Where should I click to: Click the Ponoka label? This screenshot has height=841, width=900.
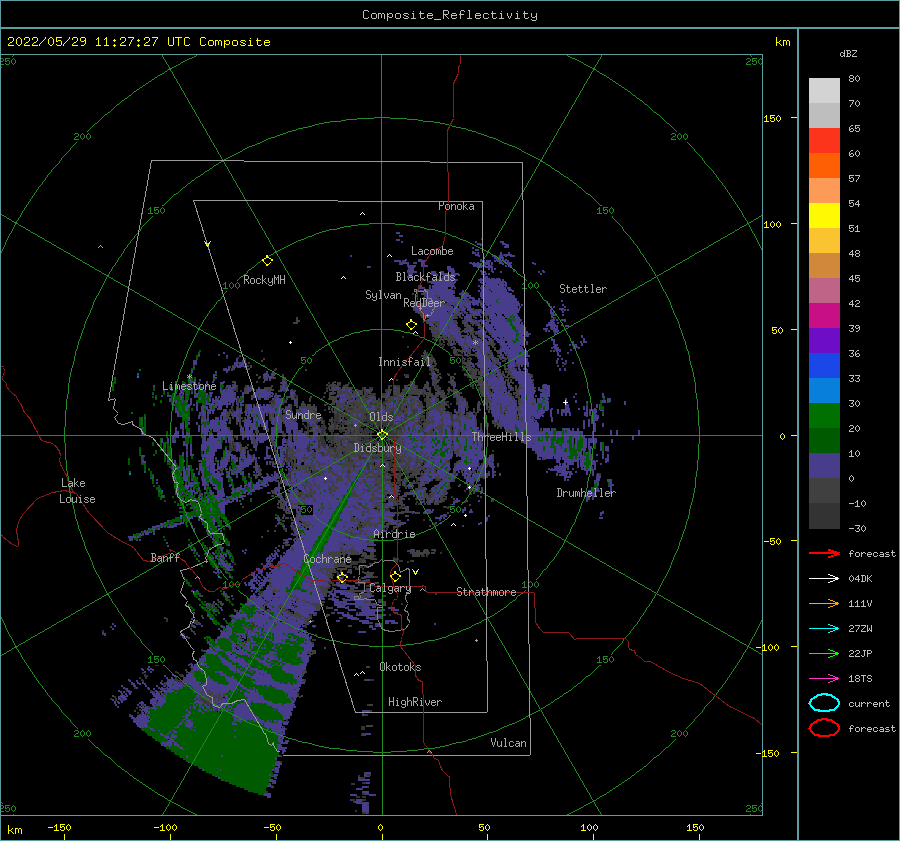(456, 206)
